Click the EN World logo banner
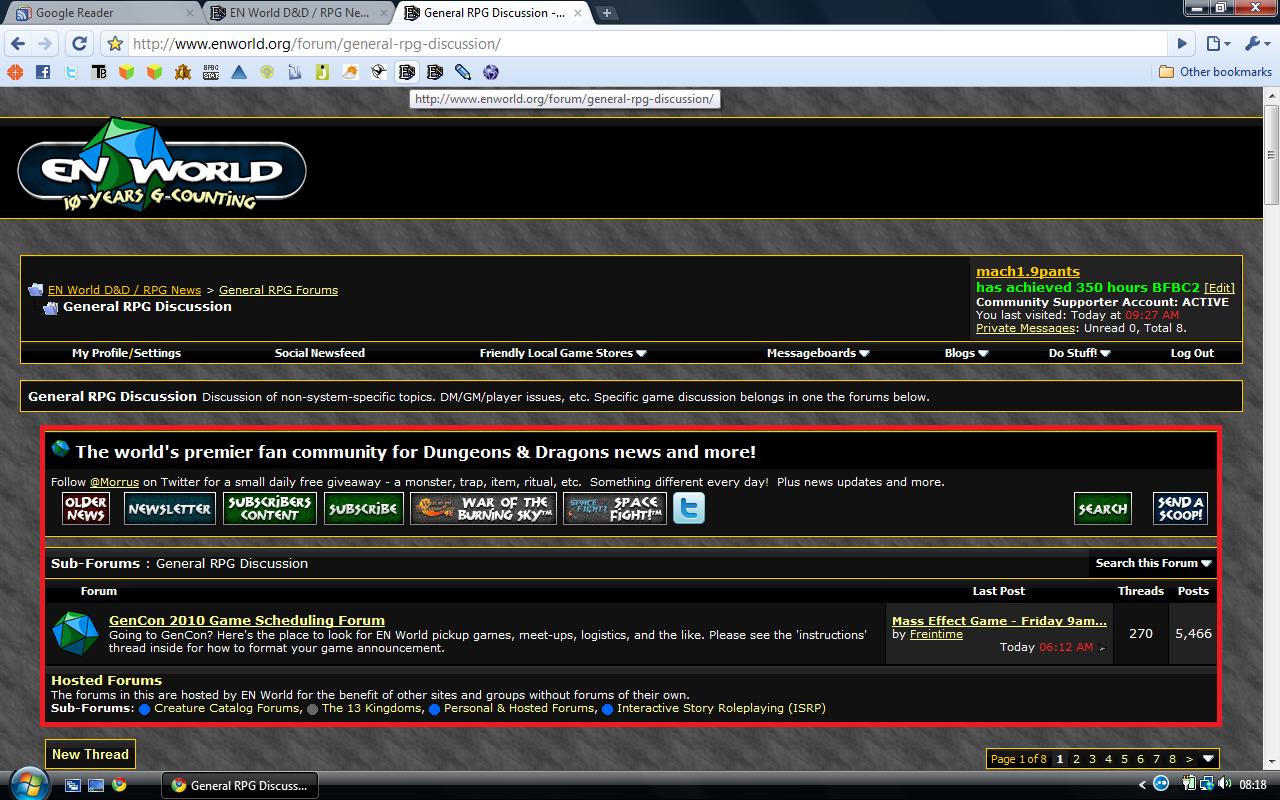This screenshot has height=800, width=1280. (162, 165)
